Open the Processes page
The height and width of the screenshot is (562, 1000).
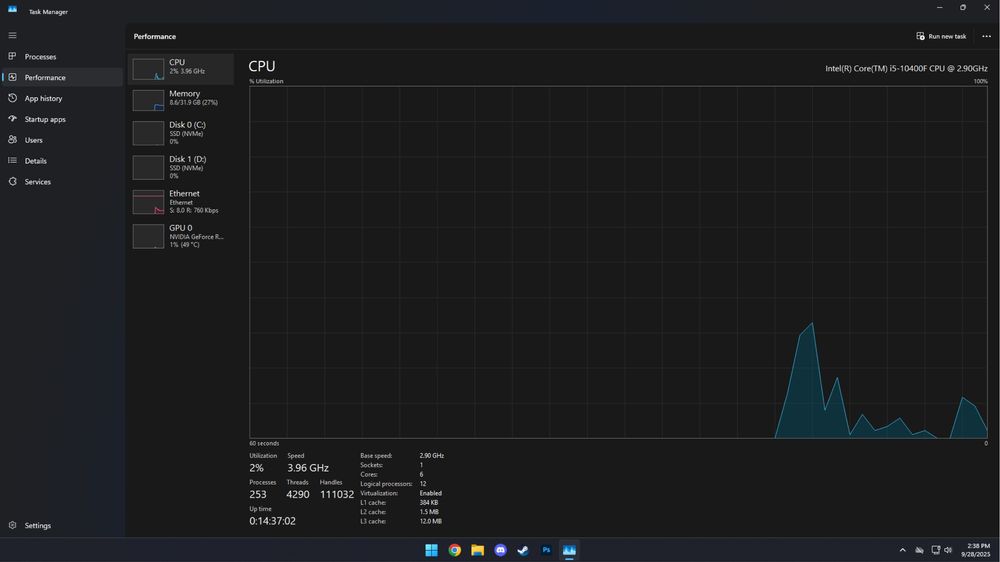62,57
